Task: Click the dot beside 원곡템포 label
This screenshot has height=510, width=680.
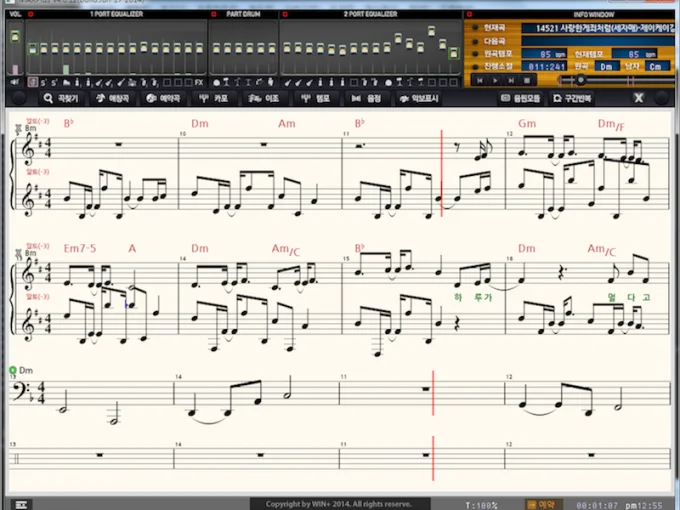Action: point(475,54)
